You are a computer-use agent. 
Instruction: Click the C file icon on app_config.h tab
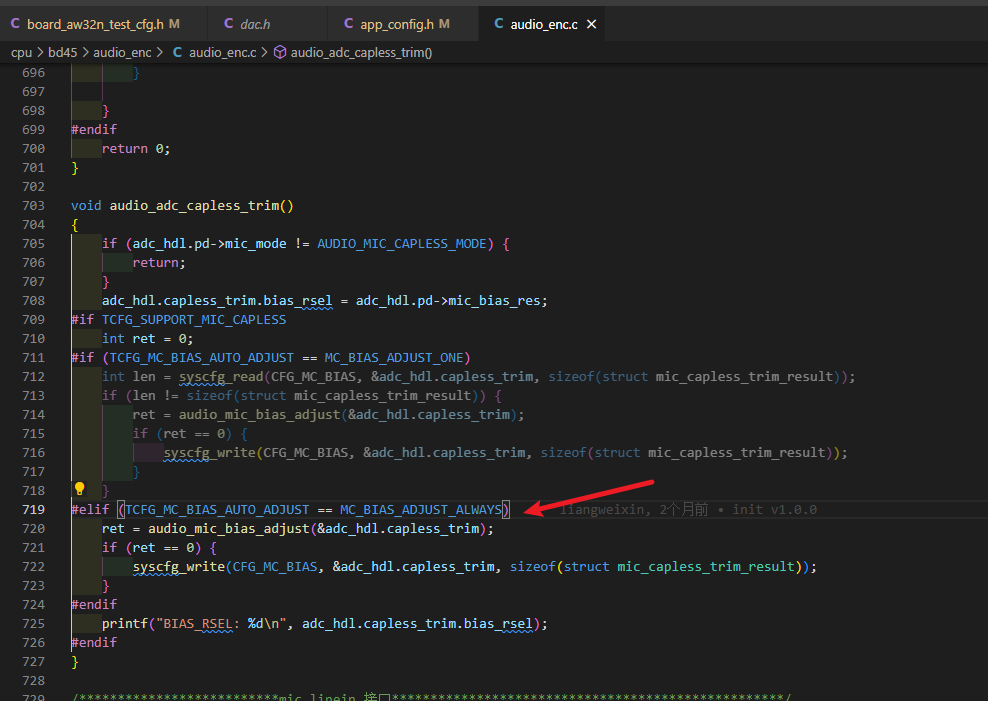(x=348, y=24)
